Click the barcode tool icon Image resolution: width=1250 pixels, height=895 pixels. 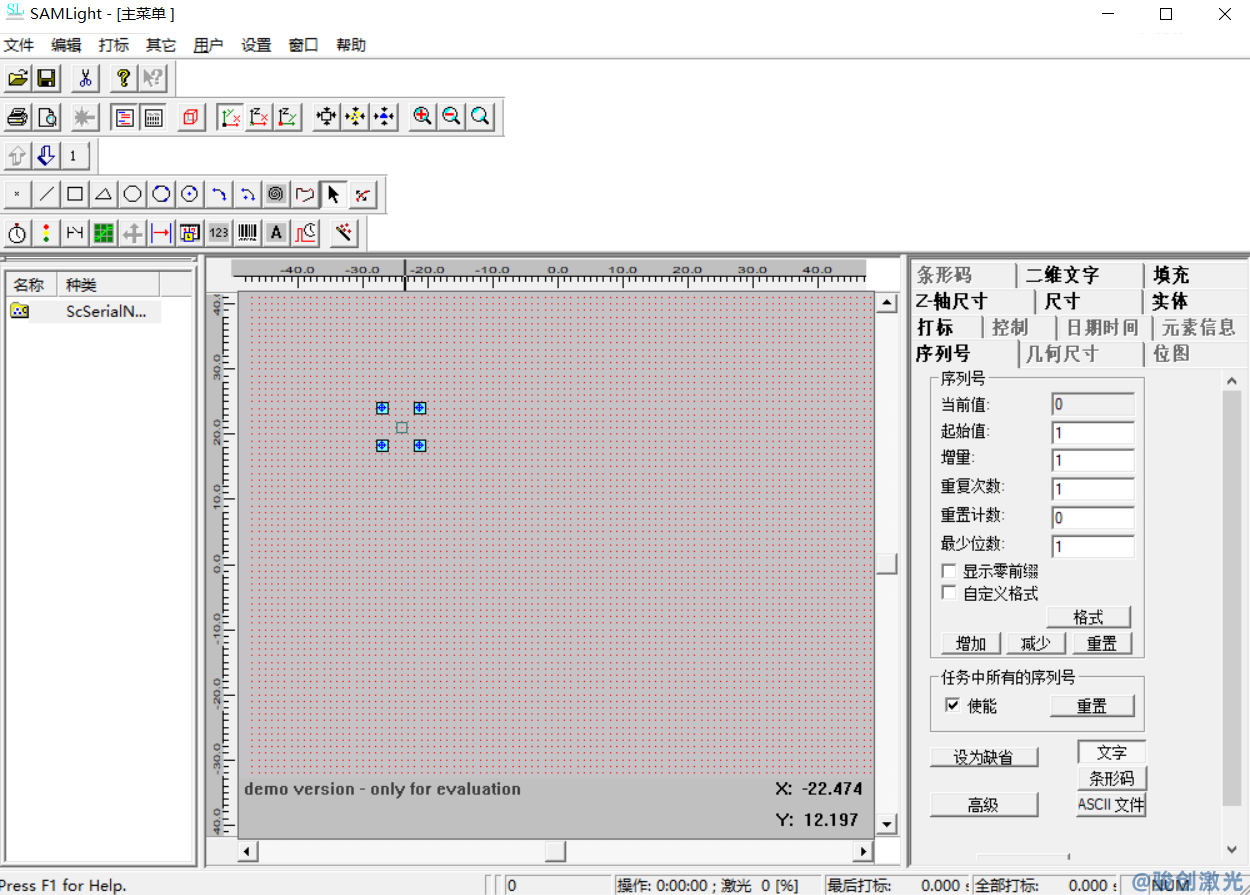[x=247, y=233]
